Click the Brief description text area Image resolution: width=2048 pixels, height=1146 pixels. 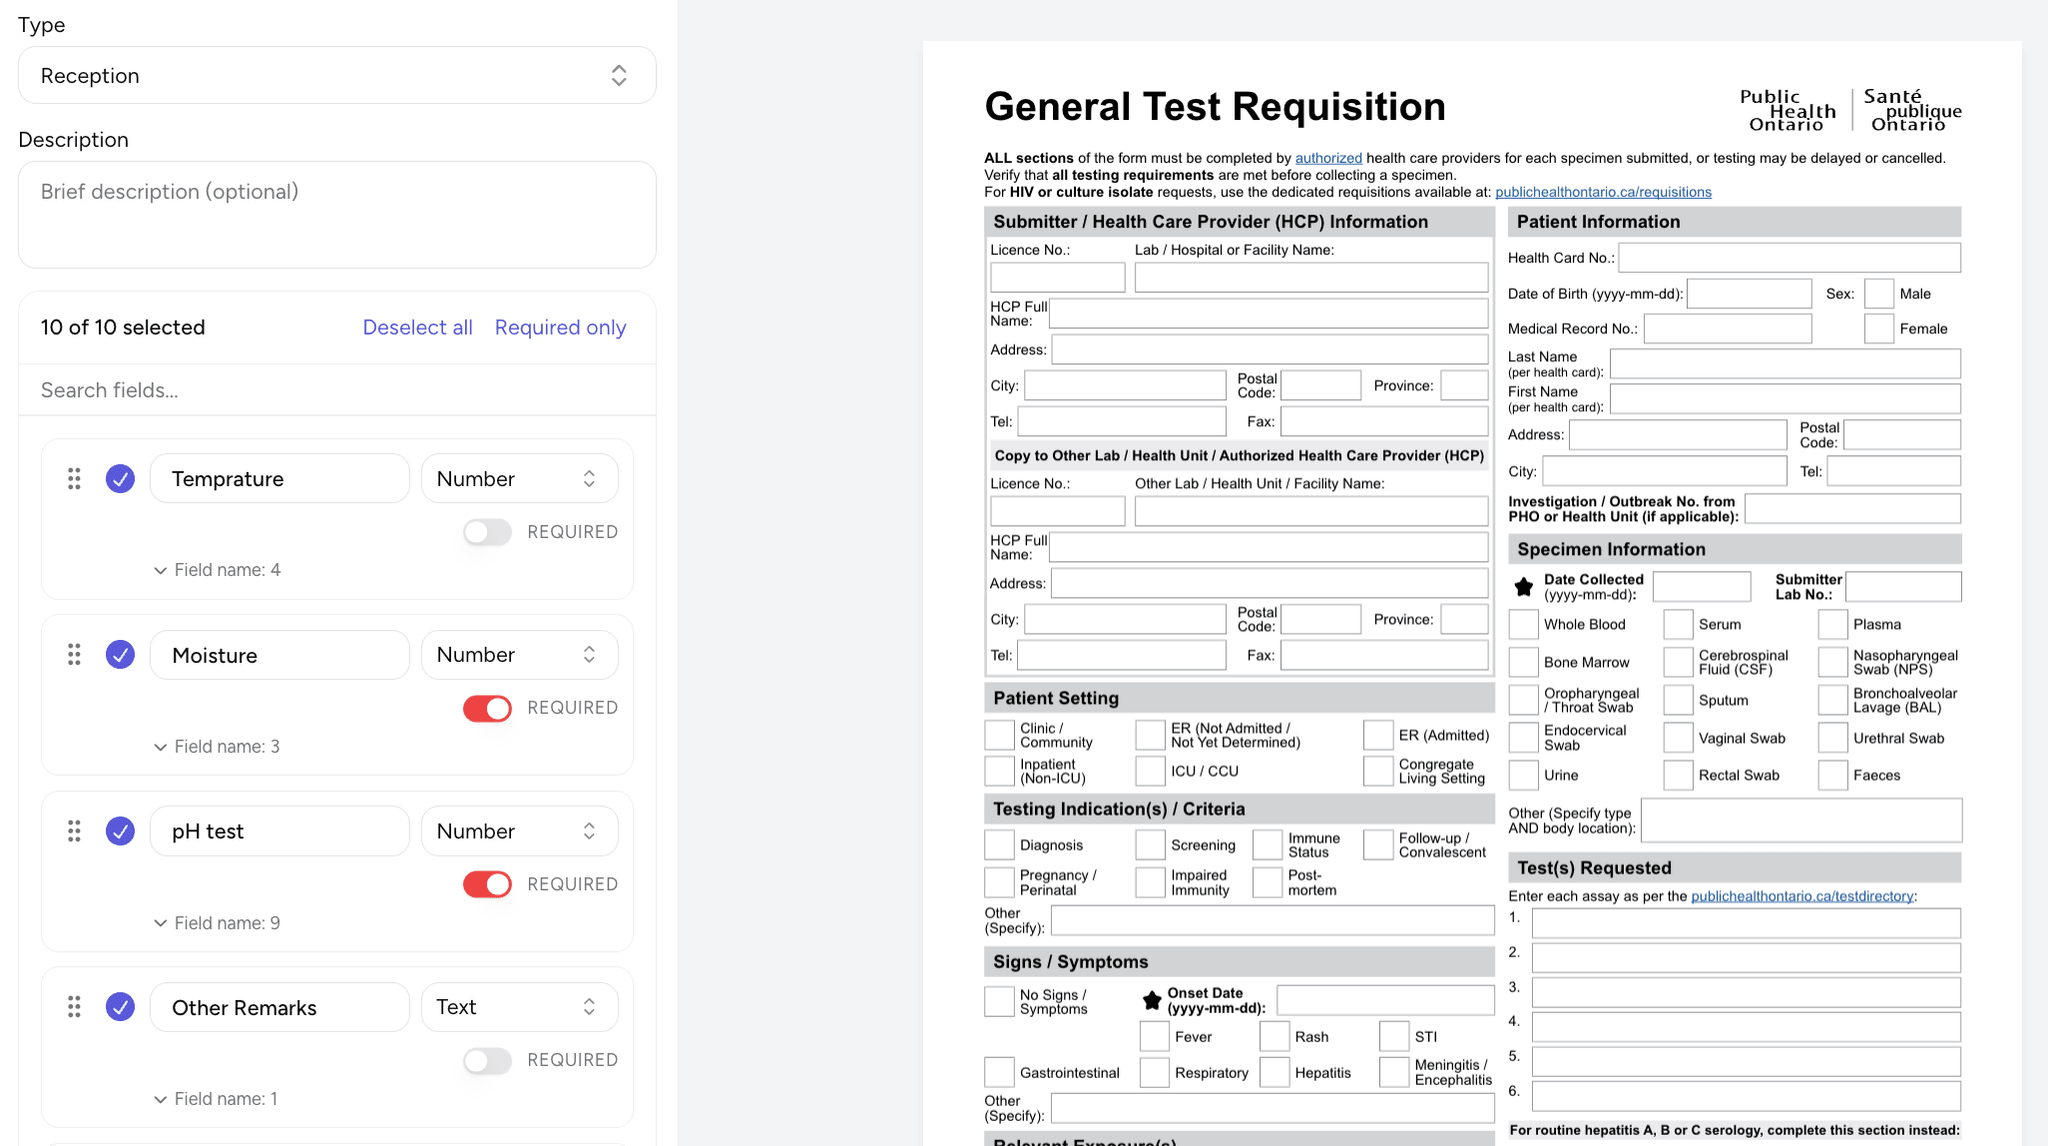click(337, 214)
